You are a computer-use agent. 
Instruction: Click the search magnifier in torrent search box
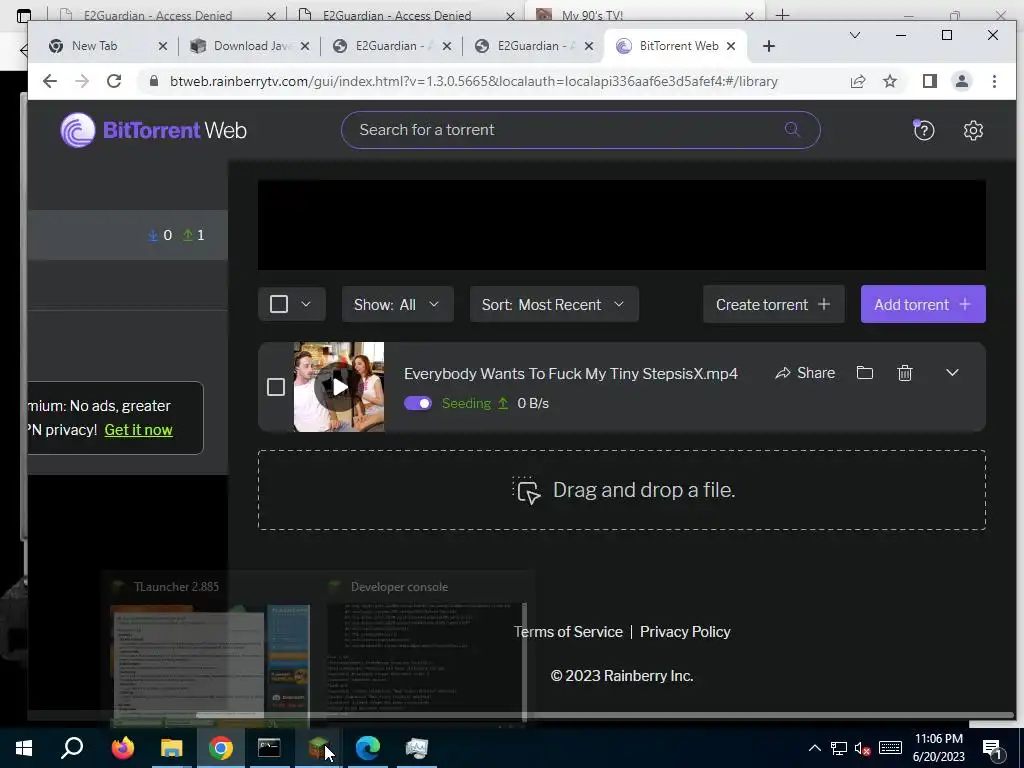click(x=792, y=129)
